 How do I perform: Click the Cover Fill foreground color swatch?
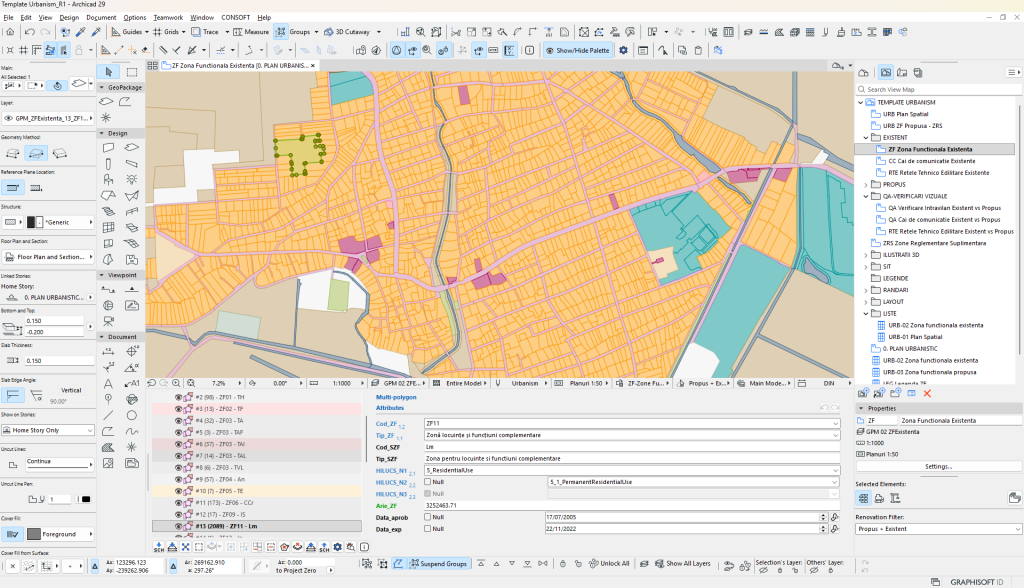click(34, 534)
